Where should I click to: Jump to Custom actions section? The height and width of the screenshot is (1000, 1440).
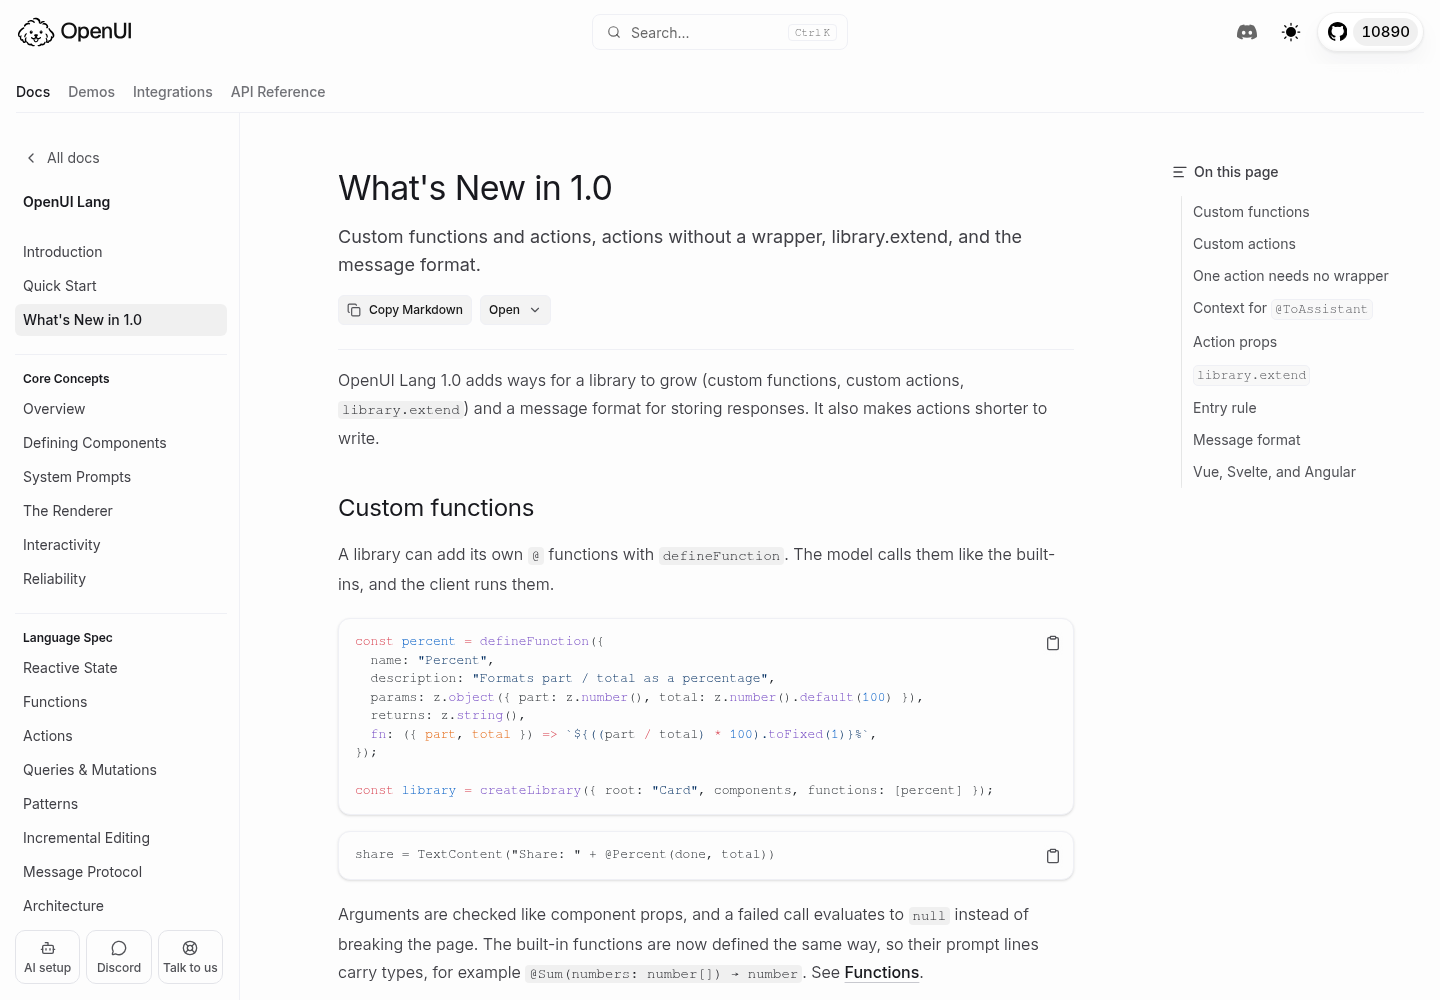coord(1244,244)
